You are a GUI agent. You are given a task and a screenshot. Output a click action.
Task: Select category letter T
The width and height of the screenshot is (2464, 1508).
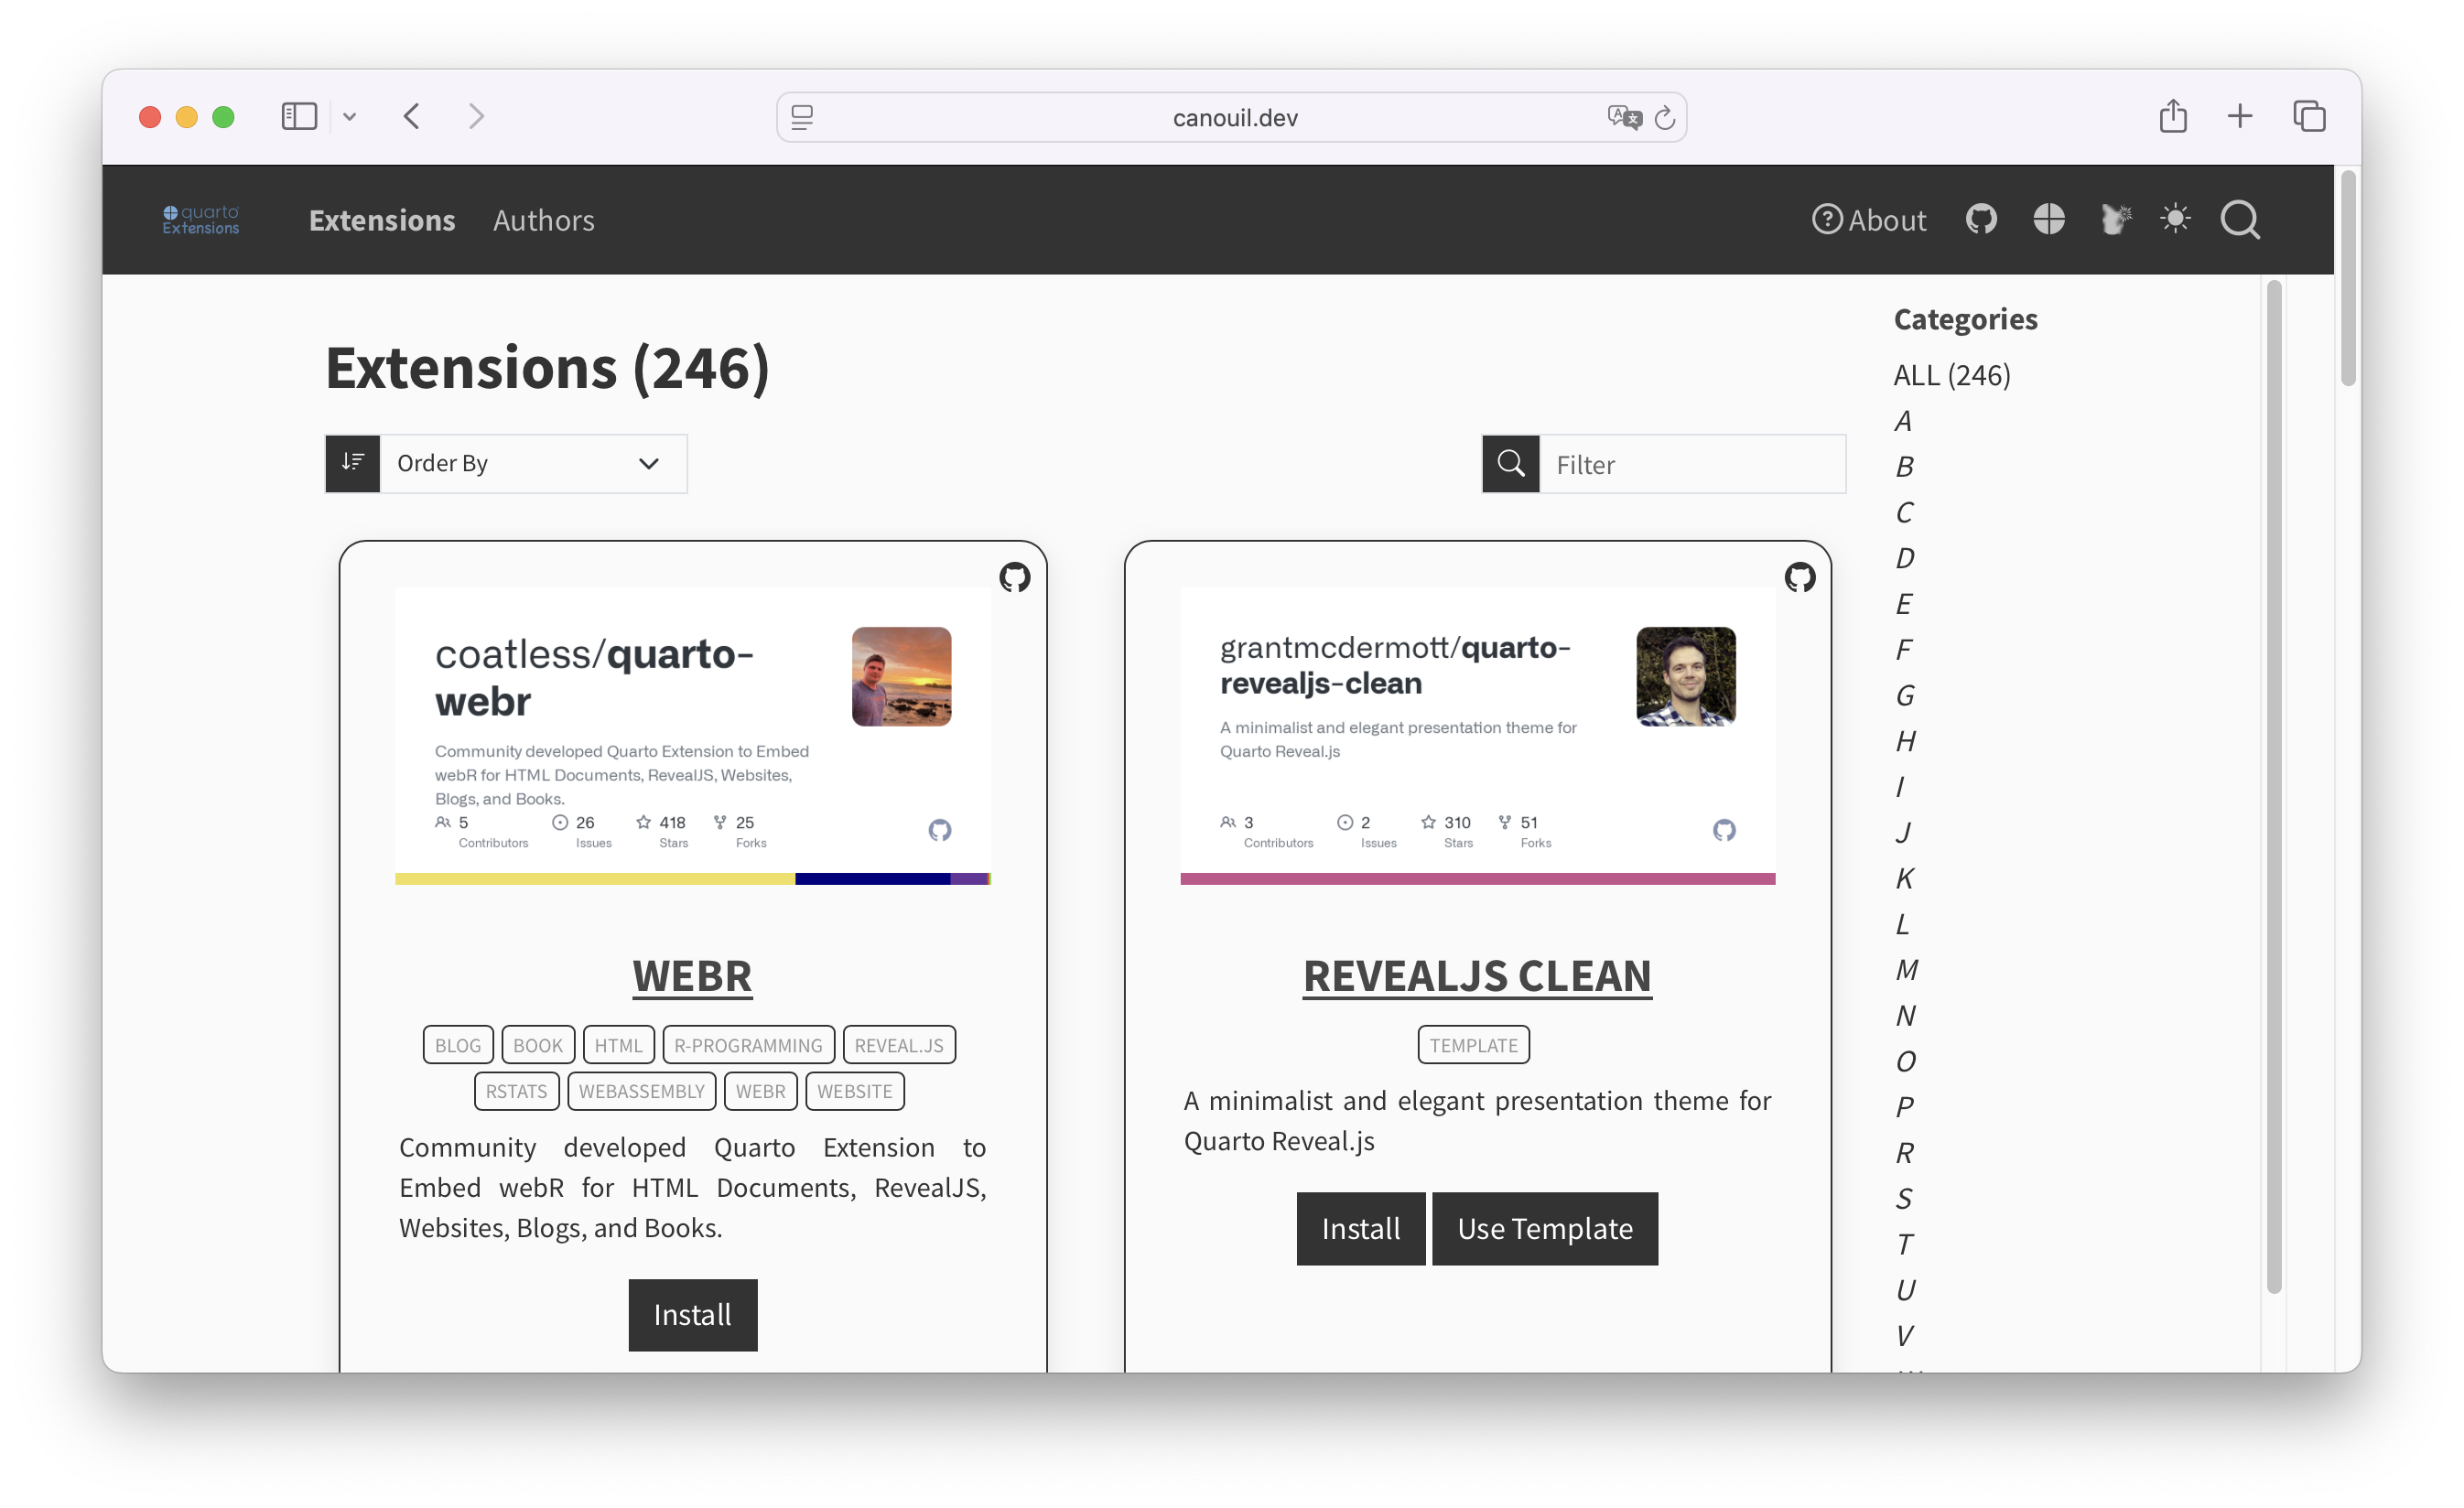[1904, 1244]
